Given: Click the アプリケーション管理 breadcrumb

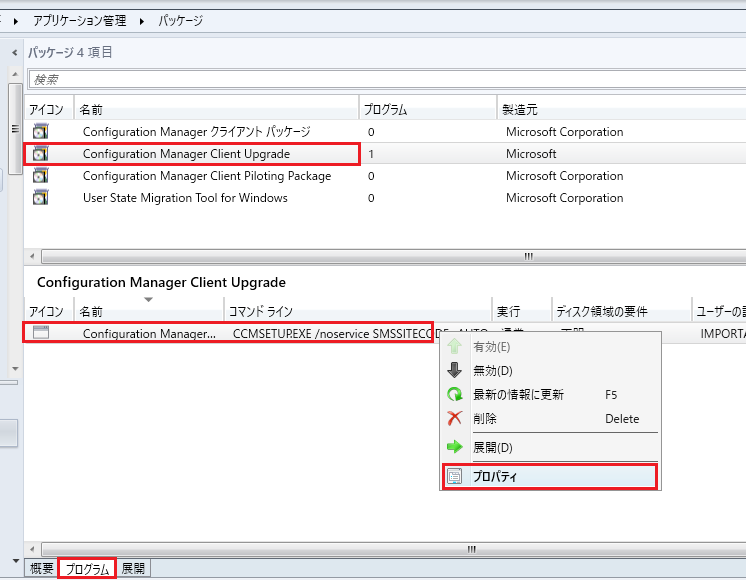Looking at the screenshot, I should click(x=79, y=20).
